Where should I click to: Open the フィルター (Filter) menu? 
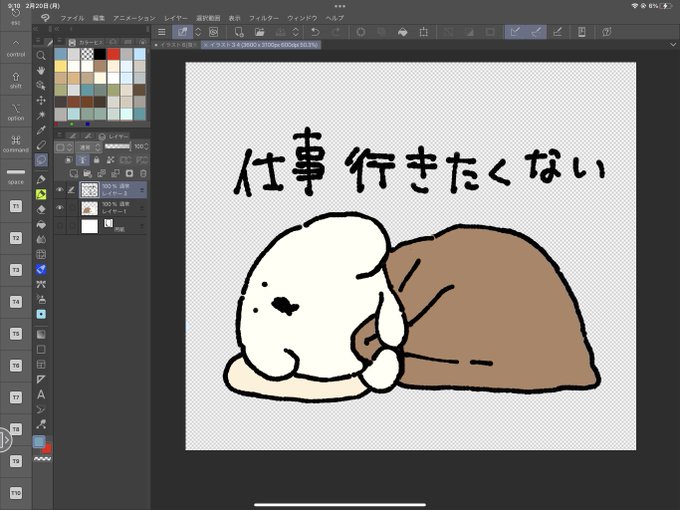click(x=264, y=18)
